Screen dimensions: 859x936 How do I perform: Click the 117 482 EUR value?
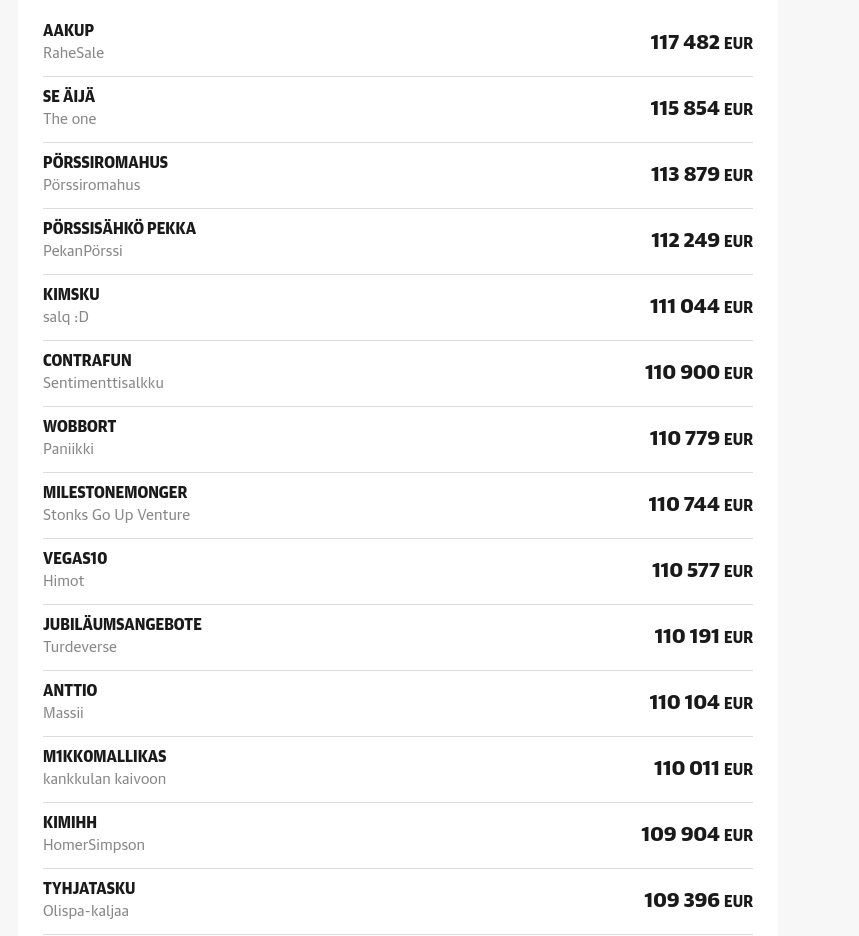click(701, 42)
